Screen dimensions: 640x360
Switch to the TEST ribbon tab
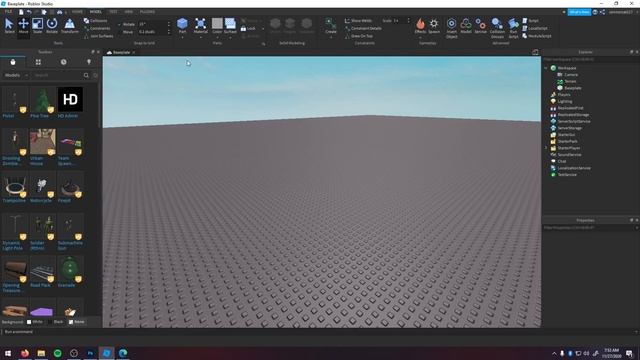[113, 12]
